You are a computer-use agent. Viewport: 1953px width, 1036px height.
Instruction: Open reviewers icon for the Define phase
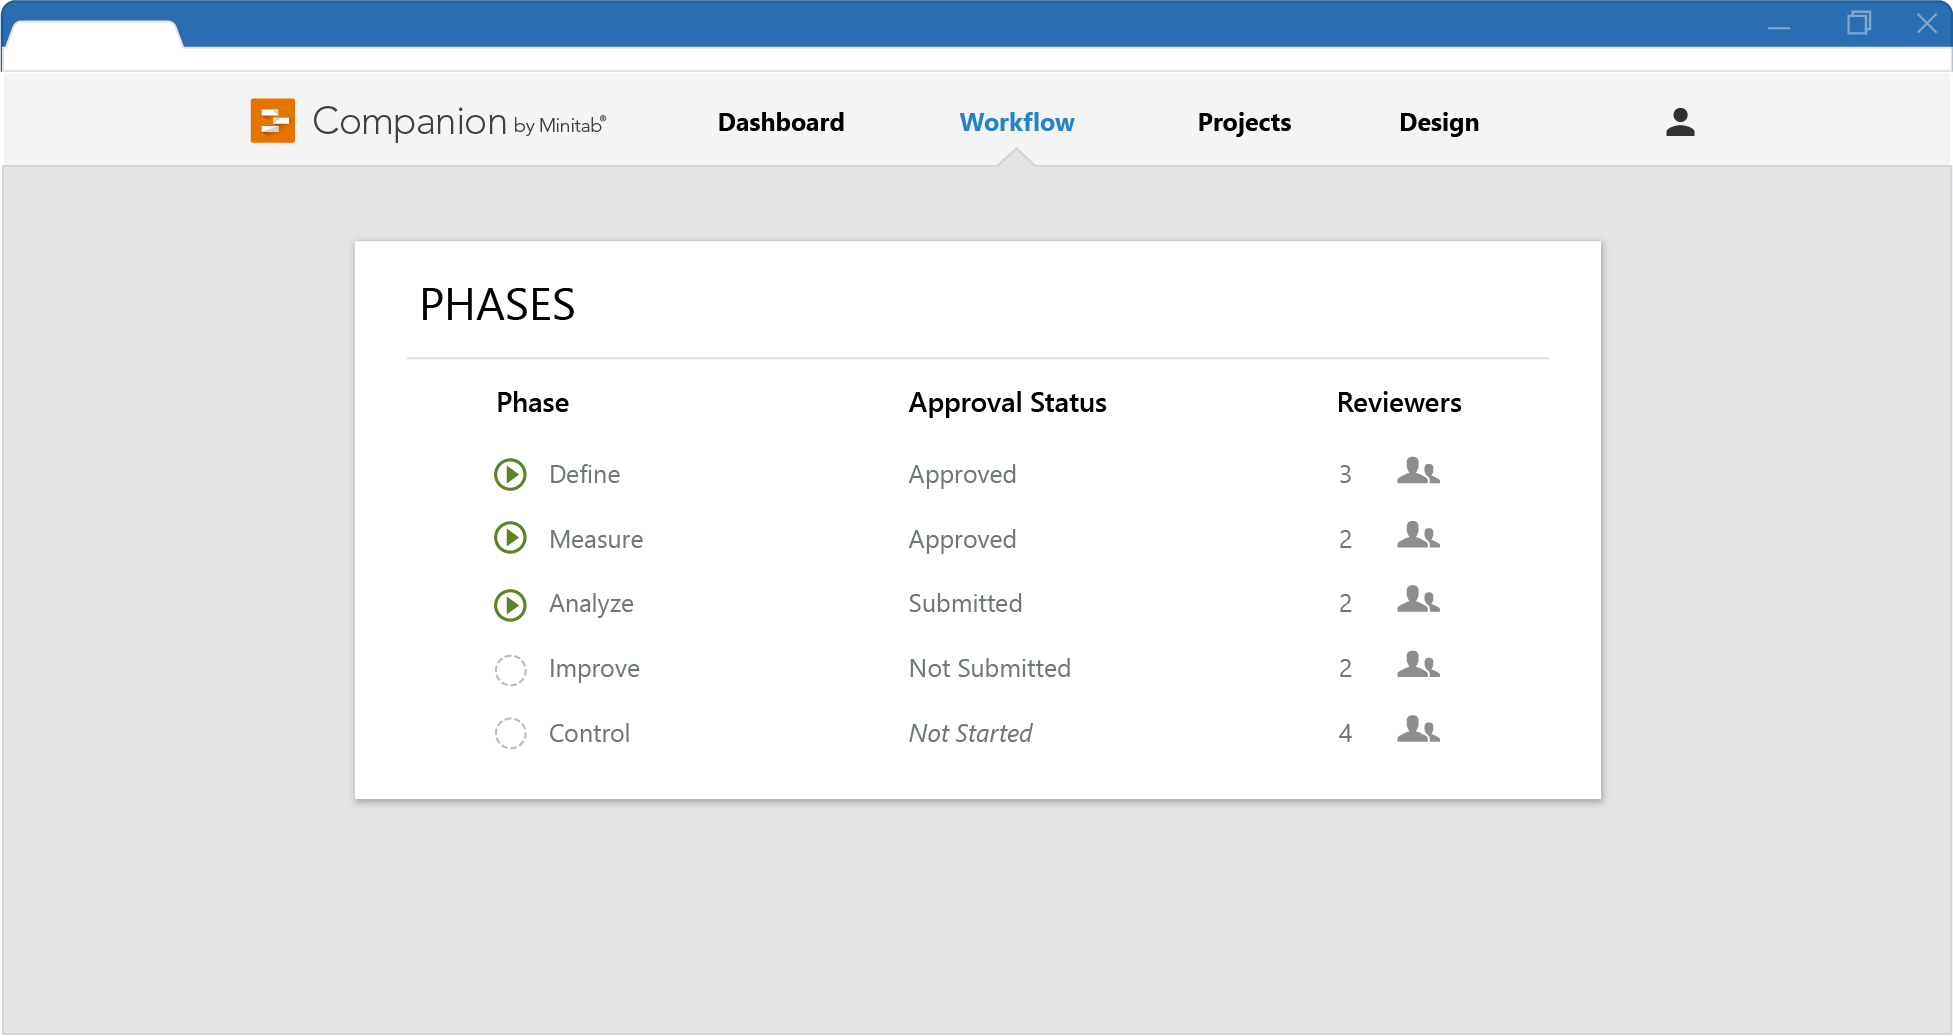tap(1418, 471)
